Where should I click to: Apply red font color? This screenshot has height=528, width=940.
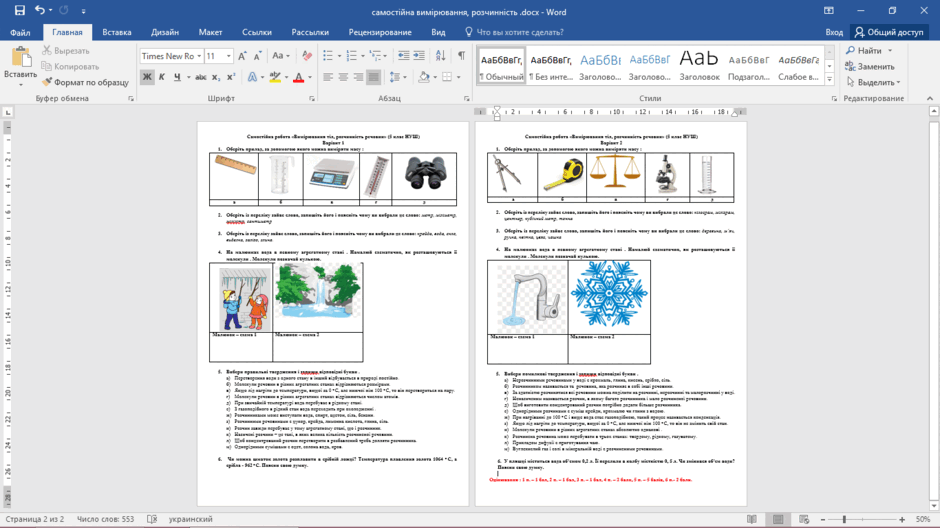click(299, 77)
